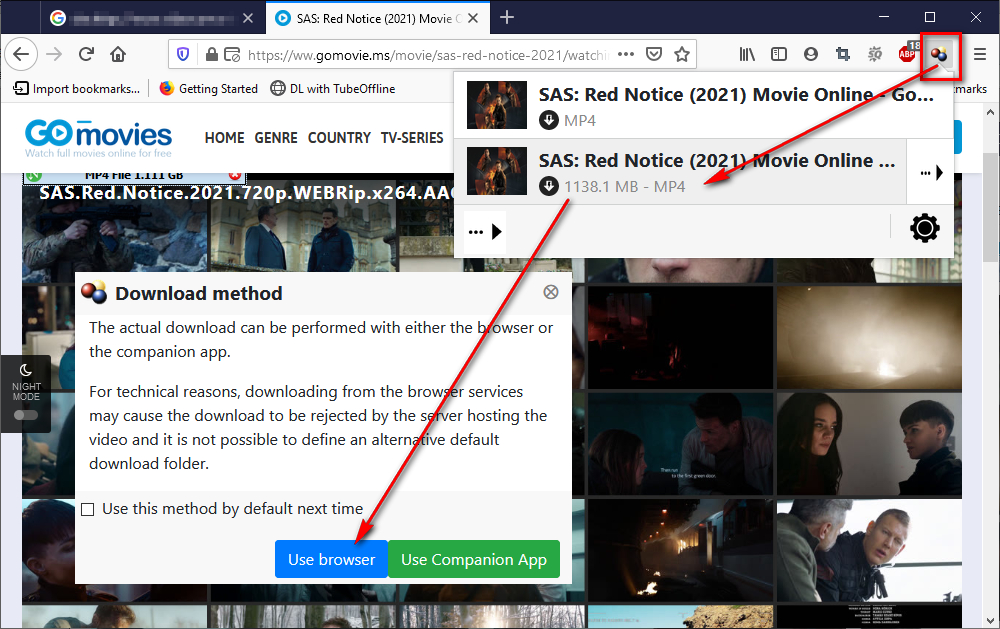Go back to the previous page
This screenshot has height=629, width=1000.
(21, 54)
